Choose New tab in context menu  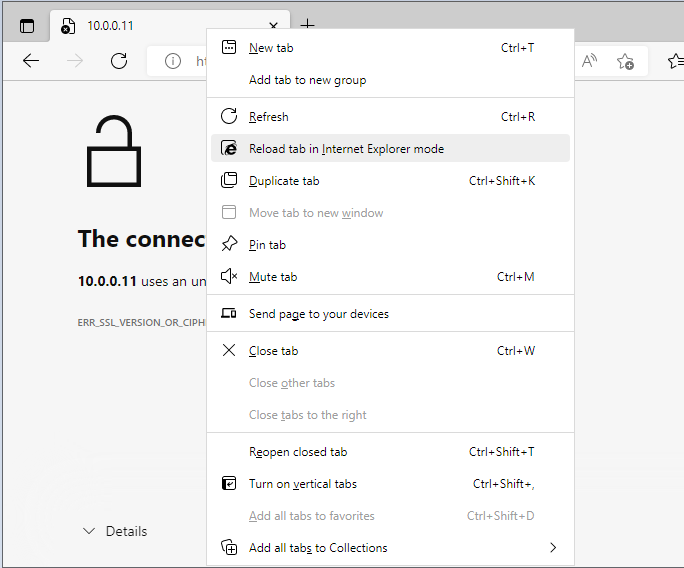(271, 48)
